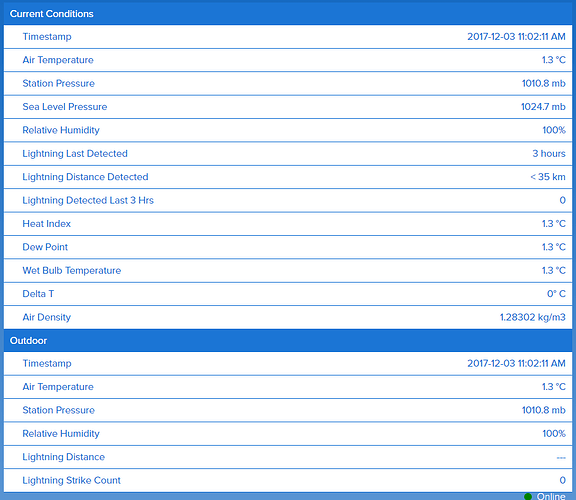Screen dimensions: 576x500
Task: Select the Current Conditions section header
Action: (288, 14)
